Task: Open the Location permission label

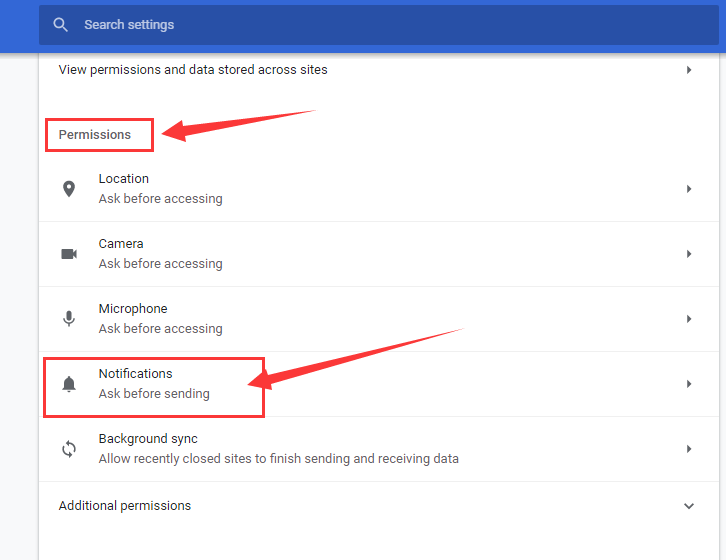Action: click(x=124, y=179)
